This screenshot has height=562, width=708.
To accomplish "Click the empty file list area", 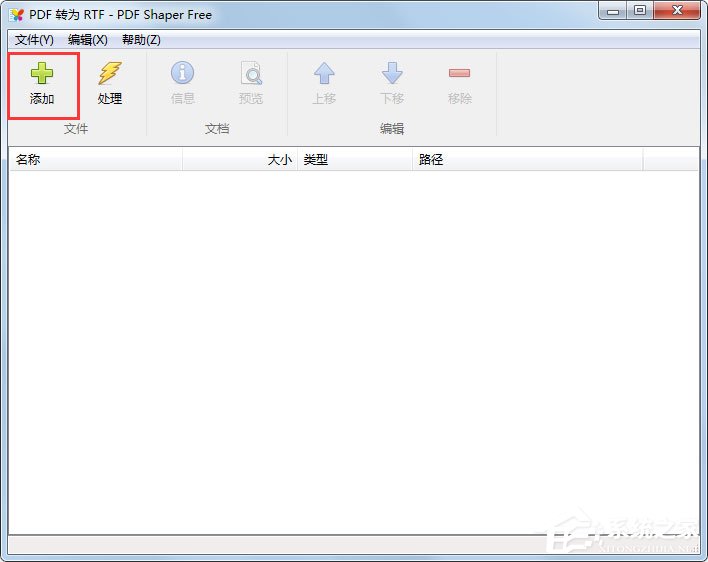I will pyautogui.click(x=354, y=352).
